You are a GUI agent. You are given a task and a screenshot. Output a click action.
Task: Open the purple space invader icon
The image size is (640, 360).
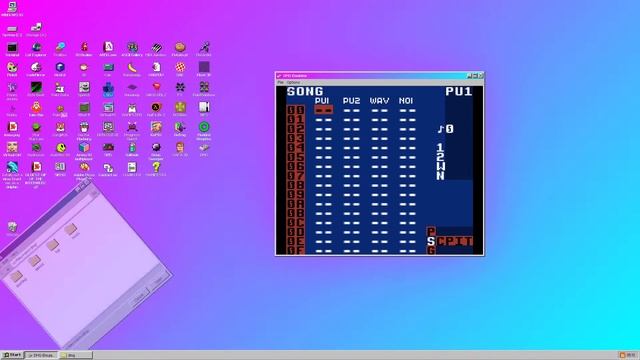click(132, 127)
